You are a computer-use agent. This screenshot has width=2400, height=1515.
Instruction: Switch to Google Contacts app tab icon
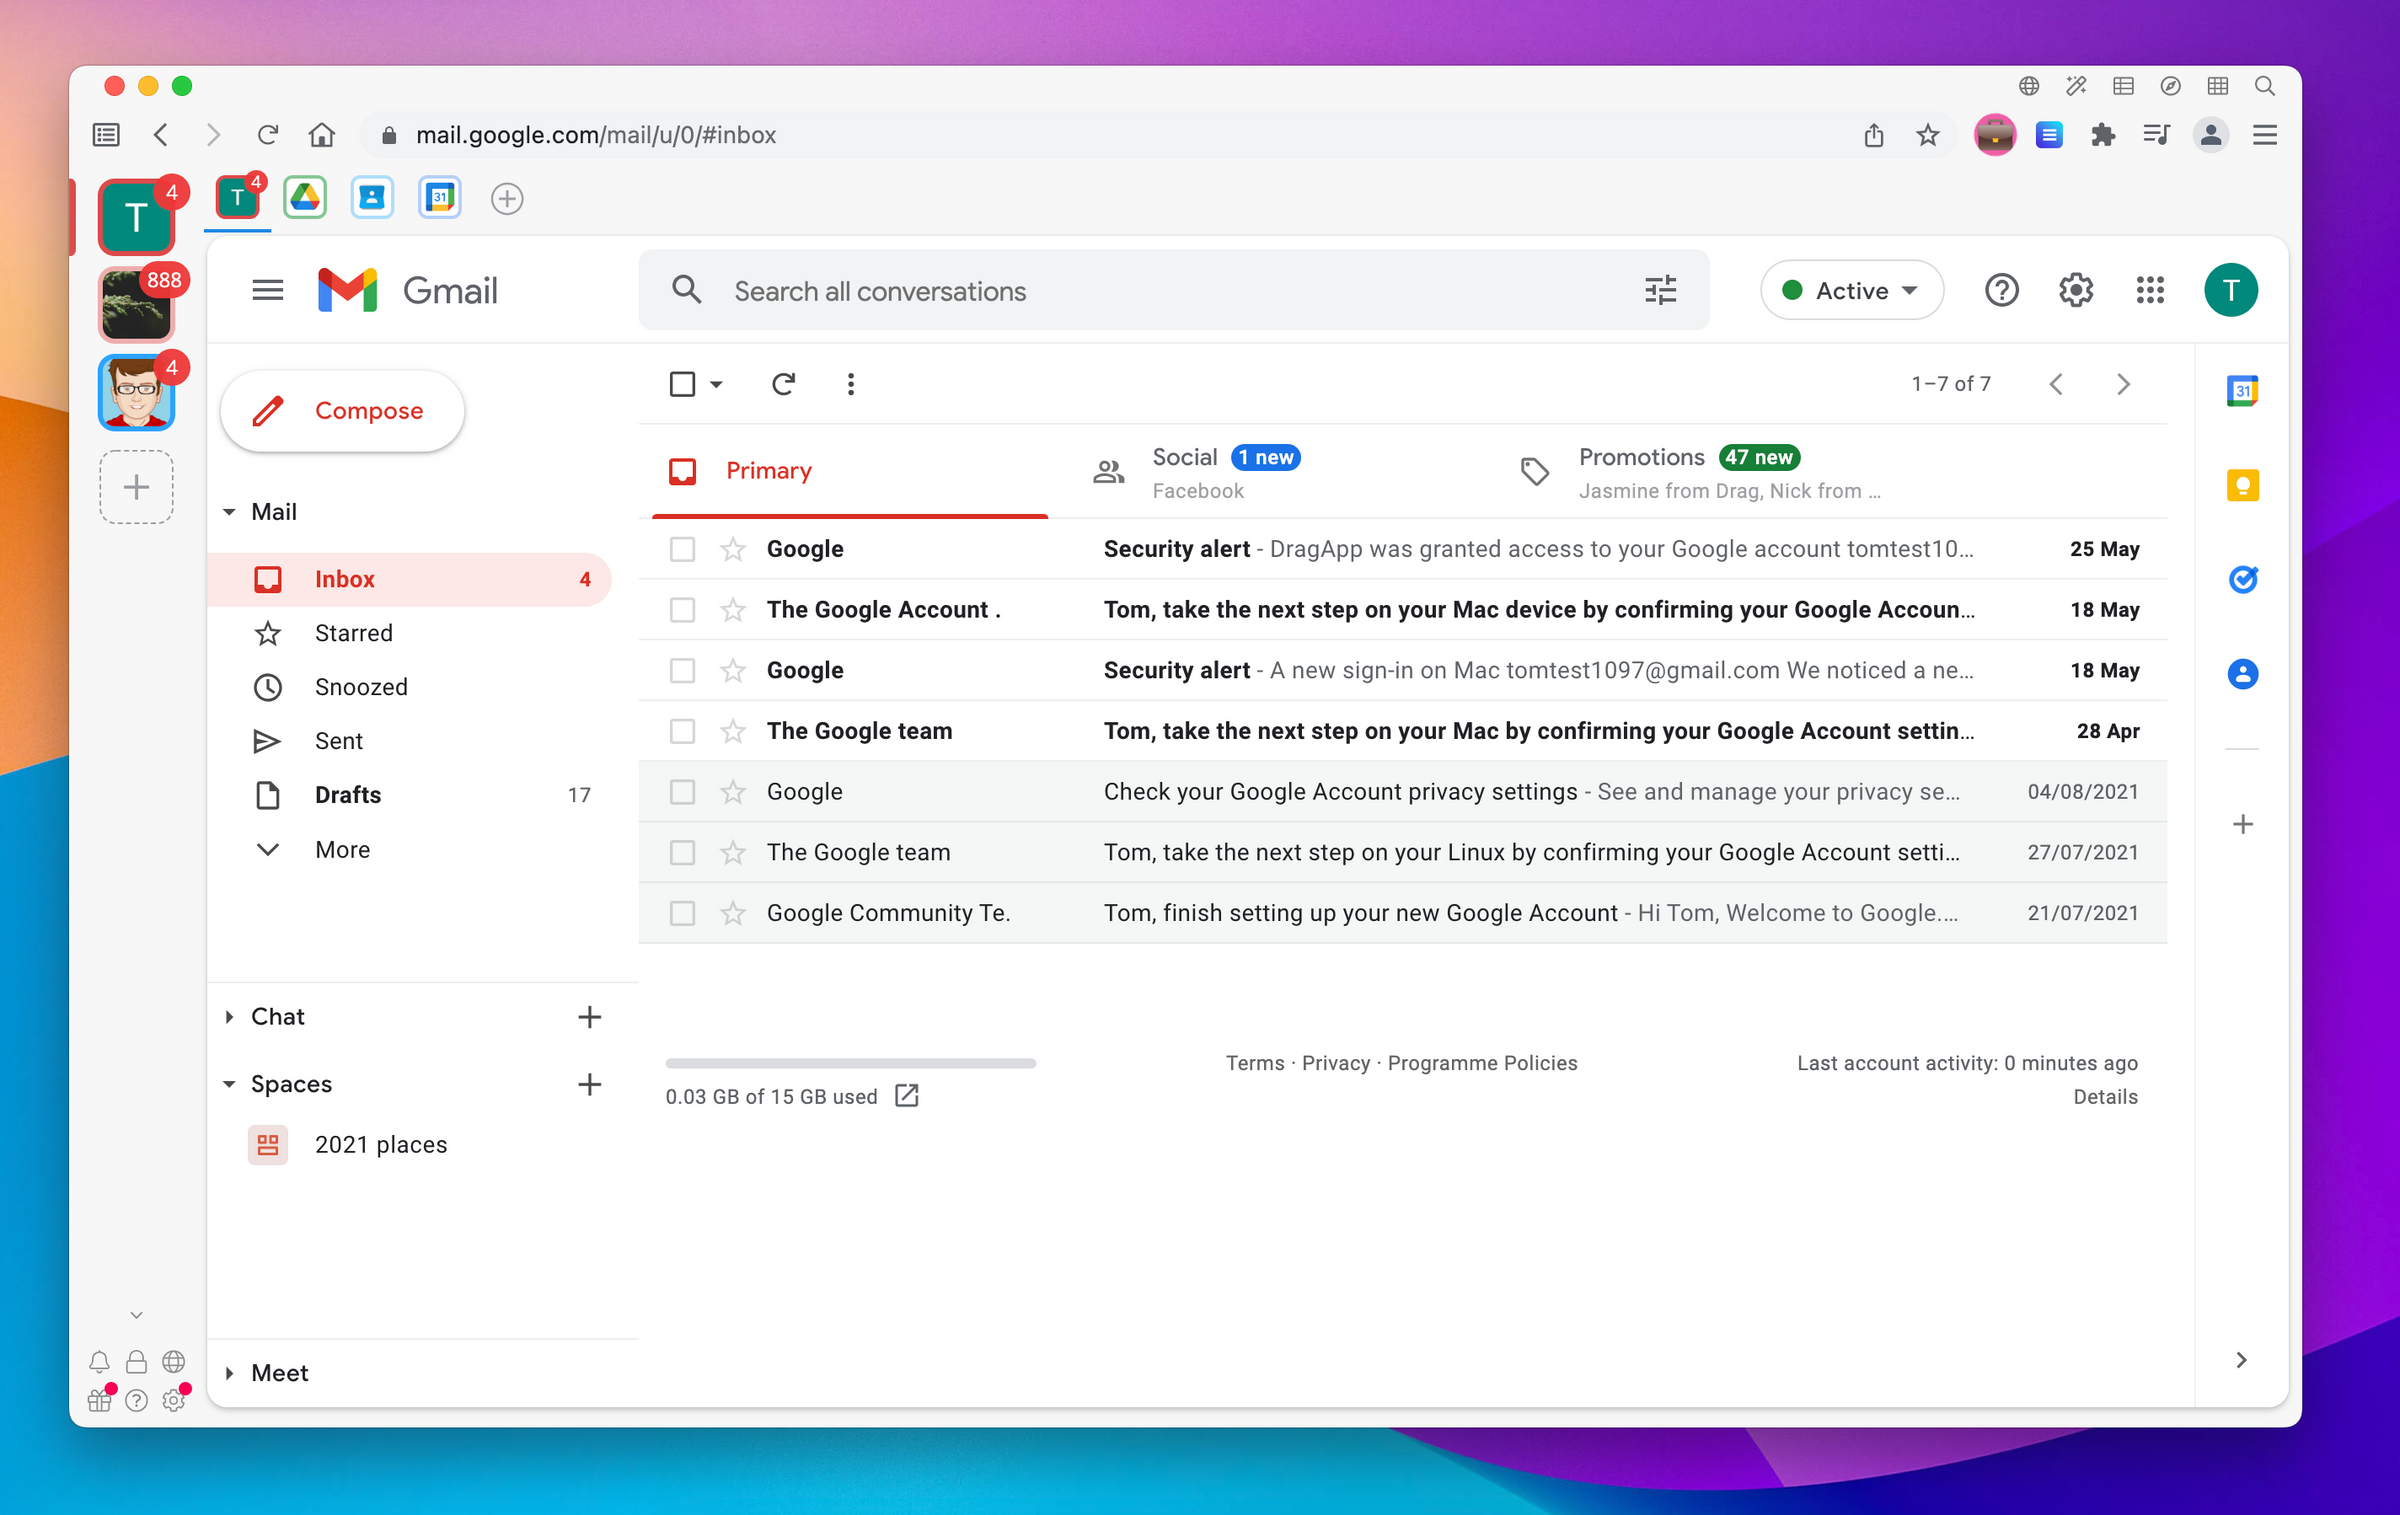click(372, 198)
